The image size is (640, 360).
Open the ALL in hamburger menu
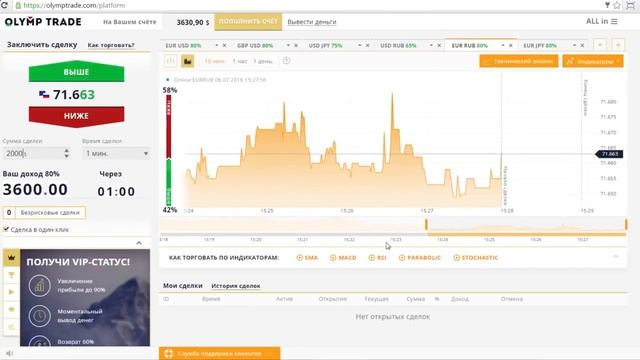(602, 21)
